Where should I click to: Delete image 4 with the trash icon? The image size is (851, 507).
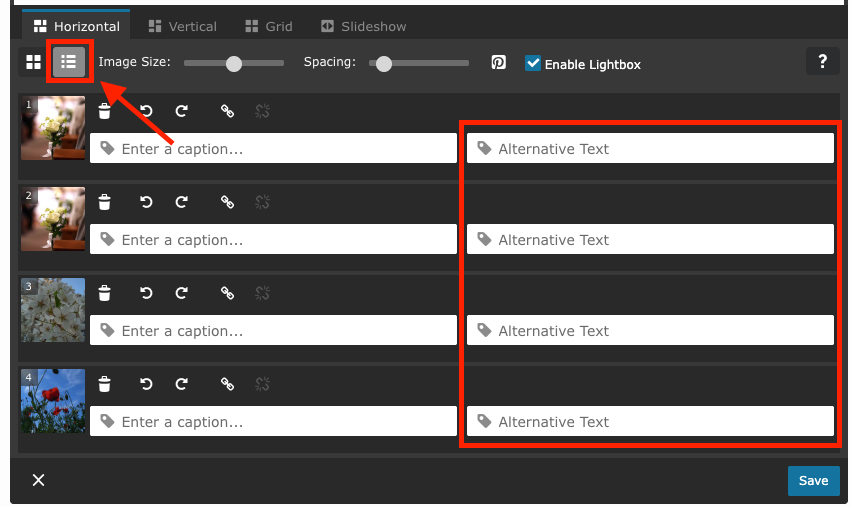104,384
